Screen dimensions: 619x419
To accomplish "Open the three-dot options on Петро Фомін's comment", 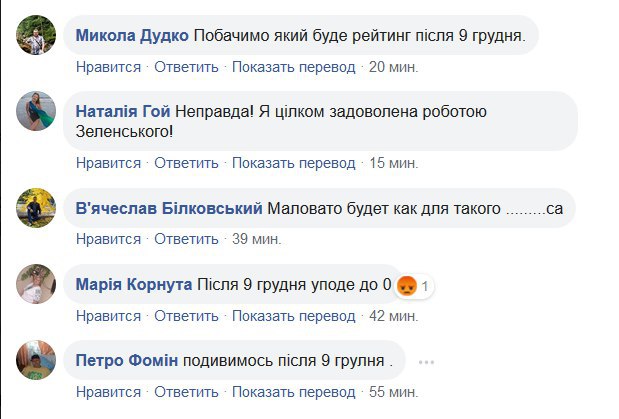I will point(427,361).
